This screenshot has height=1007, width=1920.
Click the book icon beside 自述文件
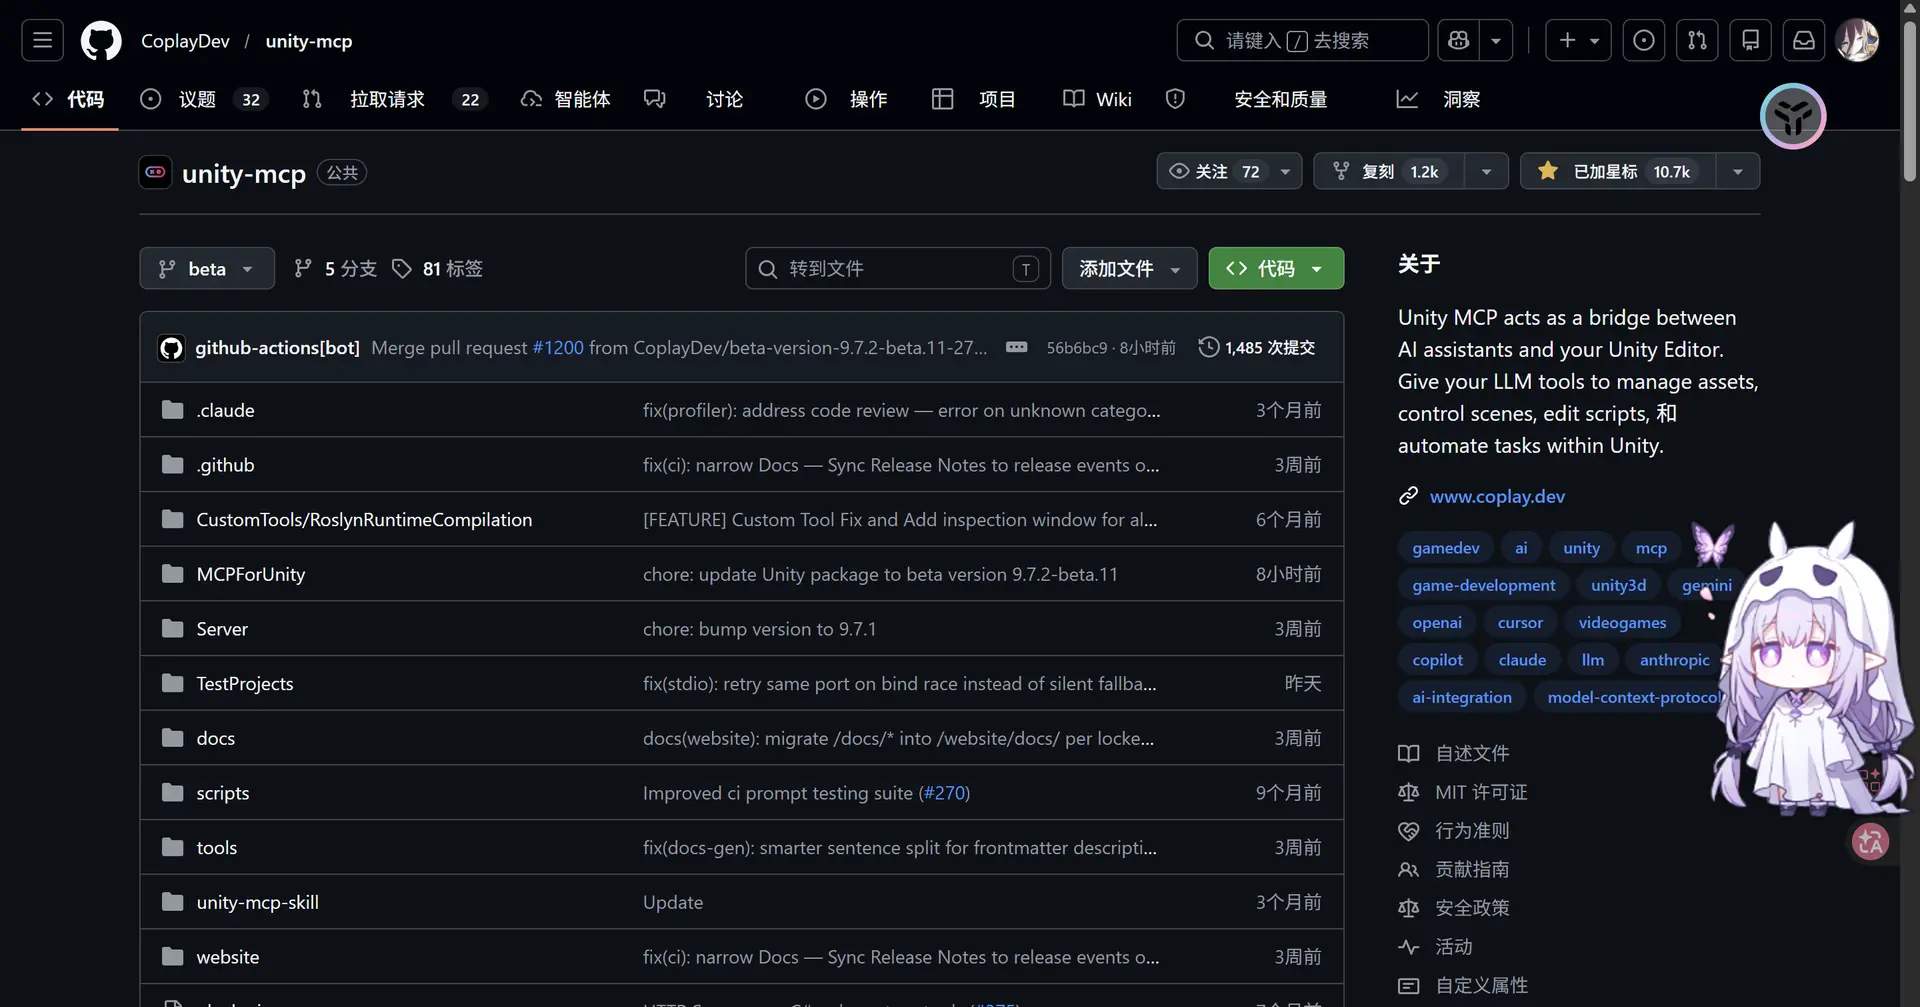[x=1408, y=753]
